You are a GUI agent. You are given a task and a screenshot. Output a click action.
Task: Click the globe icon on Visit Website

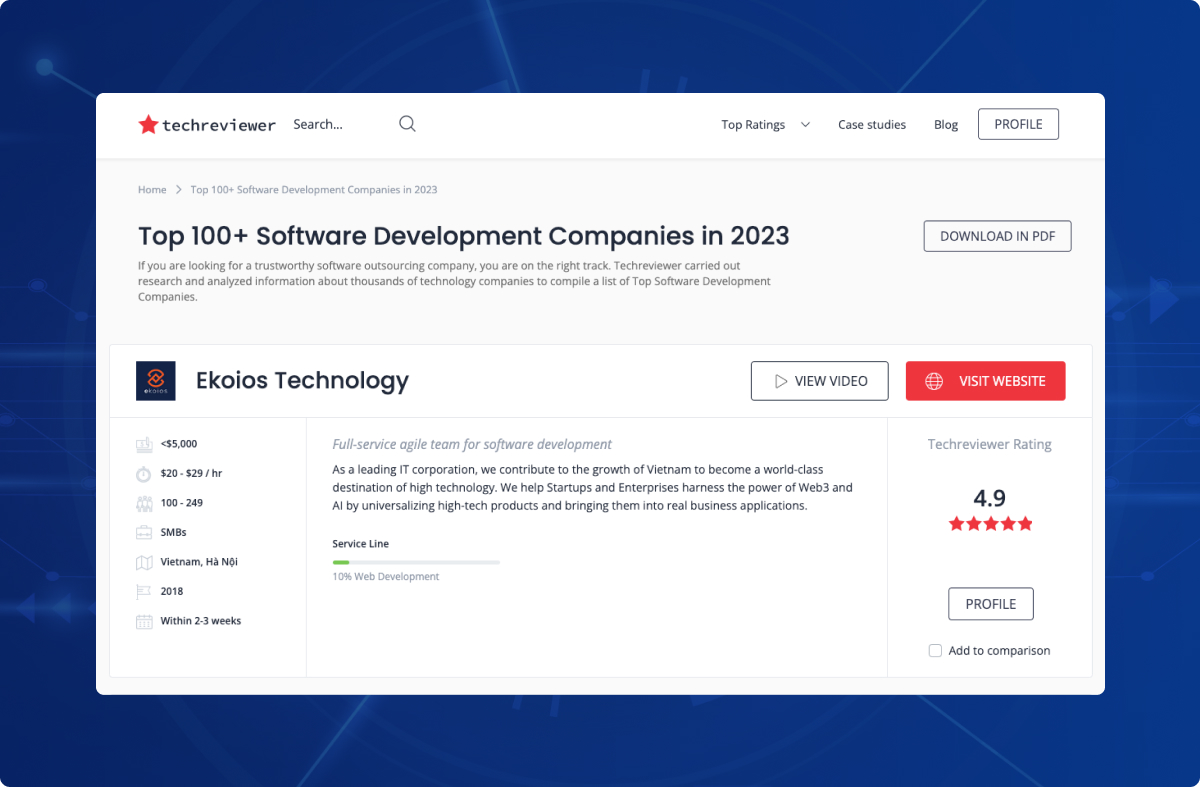click(x=934, y=381)
